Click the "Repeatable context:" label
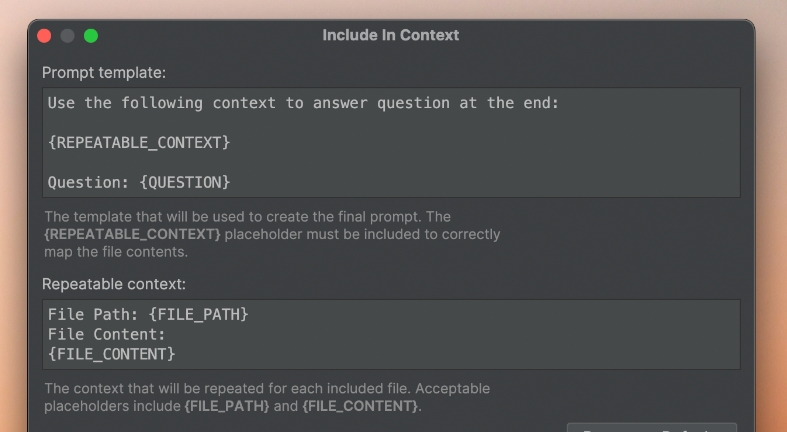The image size is (787, 432). 114,284
